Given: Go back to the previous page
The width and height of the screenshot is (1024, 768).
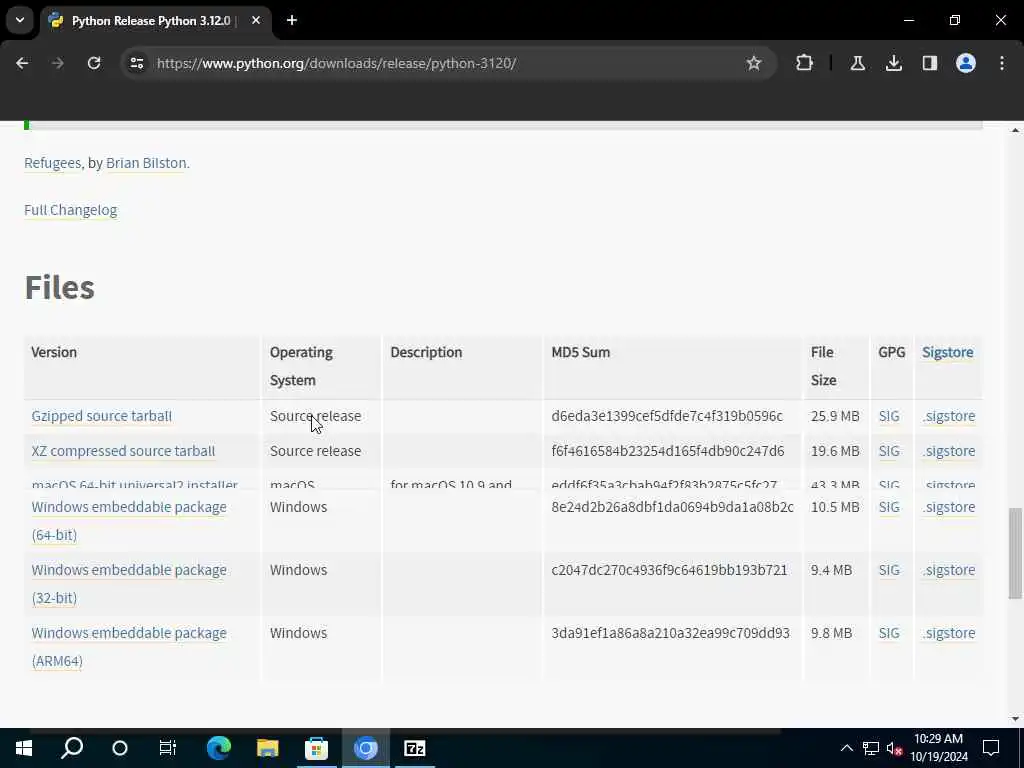Looking at the screenshot, I should pos(22,63).
